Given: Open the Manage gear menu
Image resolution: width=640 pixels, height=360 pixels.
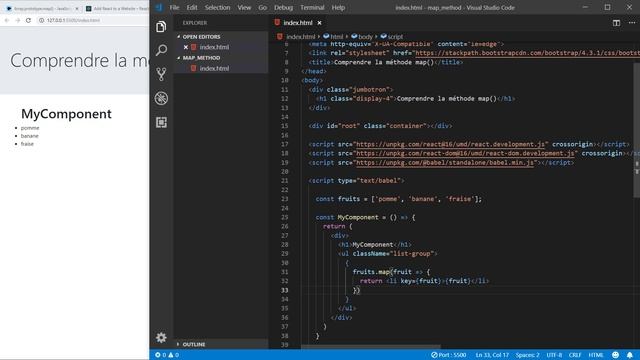Looking at the screenshot, I should click(x=161, y=338).
